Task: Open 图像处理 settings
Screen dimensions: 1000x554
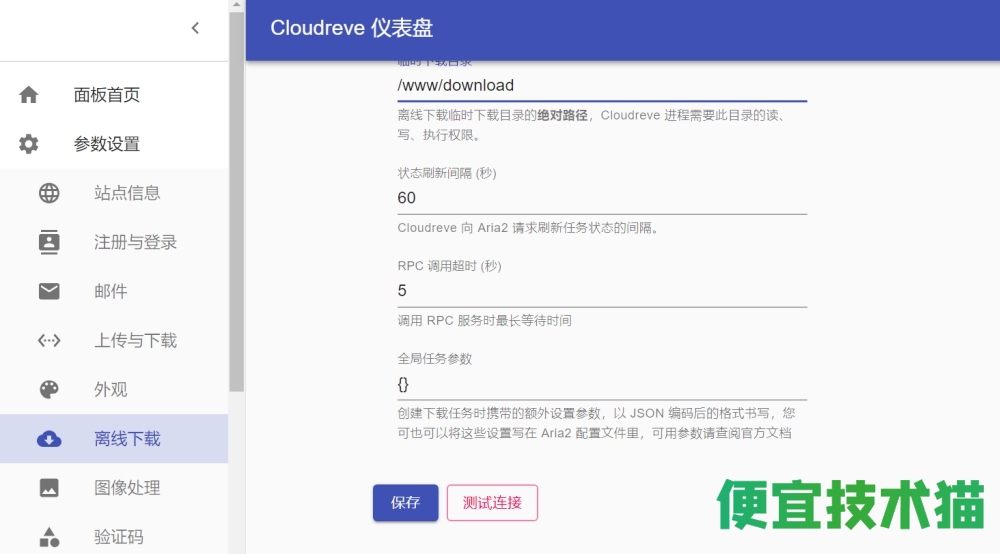Action: (x=114, y=488)
